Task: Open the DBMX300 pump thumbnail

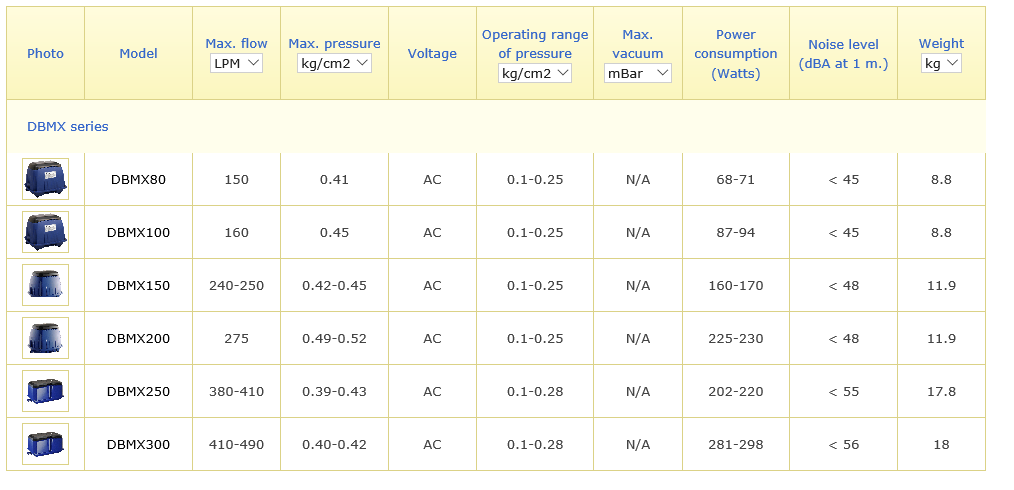Action: point(45,444)
